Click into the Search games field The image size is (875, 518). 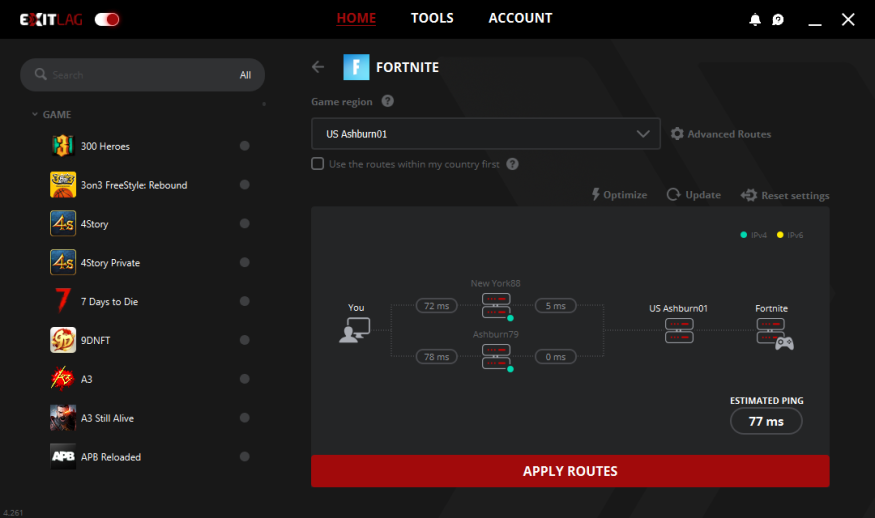pos(142,75)
